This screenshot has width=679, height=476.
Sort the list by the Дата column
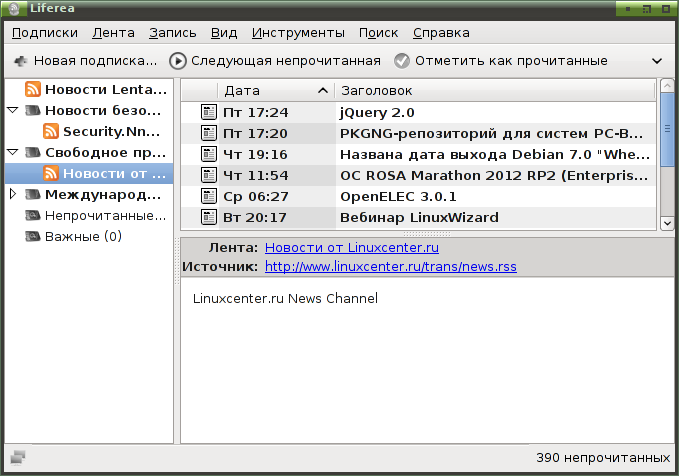pyautogui.click(x=276, y=91)
